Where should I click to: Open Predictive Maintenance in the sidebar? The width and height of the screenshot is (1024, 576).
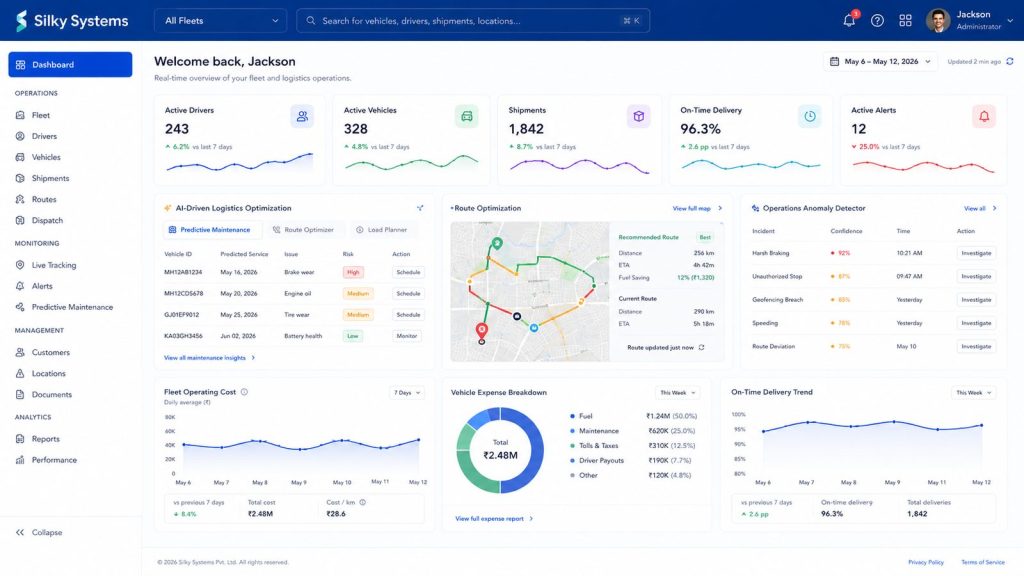pyautogui.click(x=70, y=307)
